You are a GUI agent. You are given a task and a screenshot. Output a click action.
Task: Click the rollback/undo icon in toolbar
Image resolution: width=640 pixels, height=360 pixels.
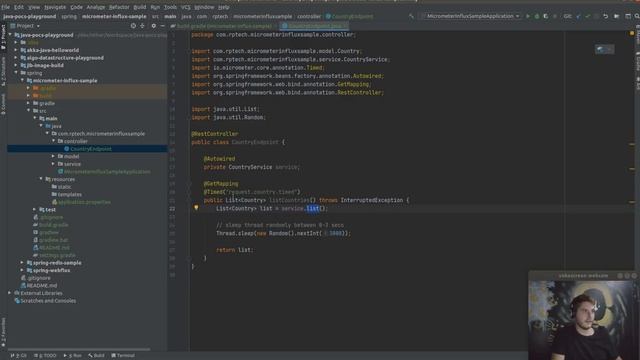(606, 16)
